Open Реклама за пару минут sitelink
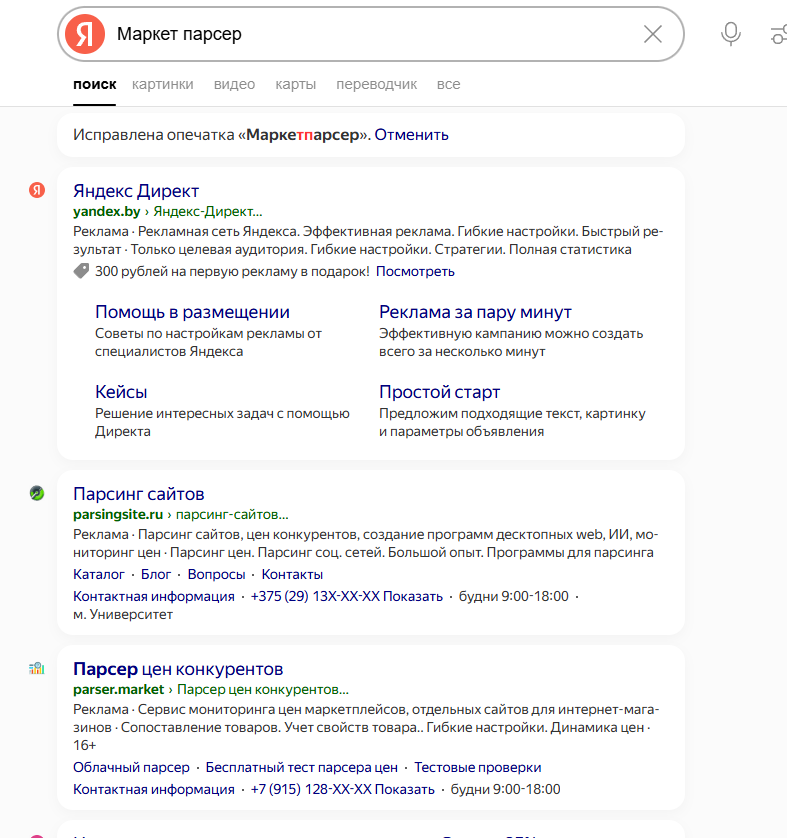Image resolution: width=787 pixels, height=838 pixels. click(476, 312)
